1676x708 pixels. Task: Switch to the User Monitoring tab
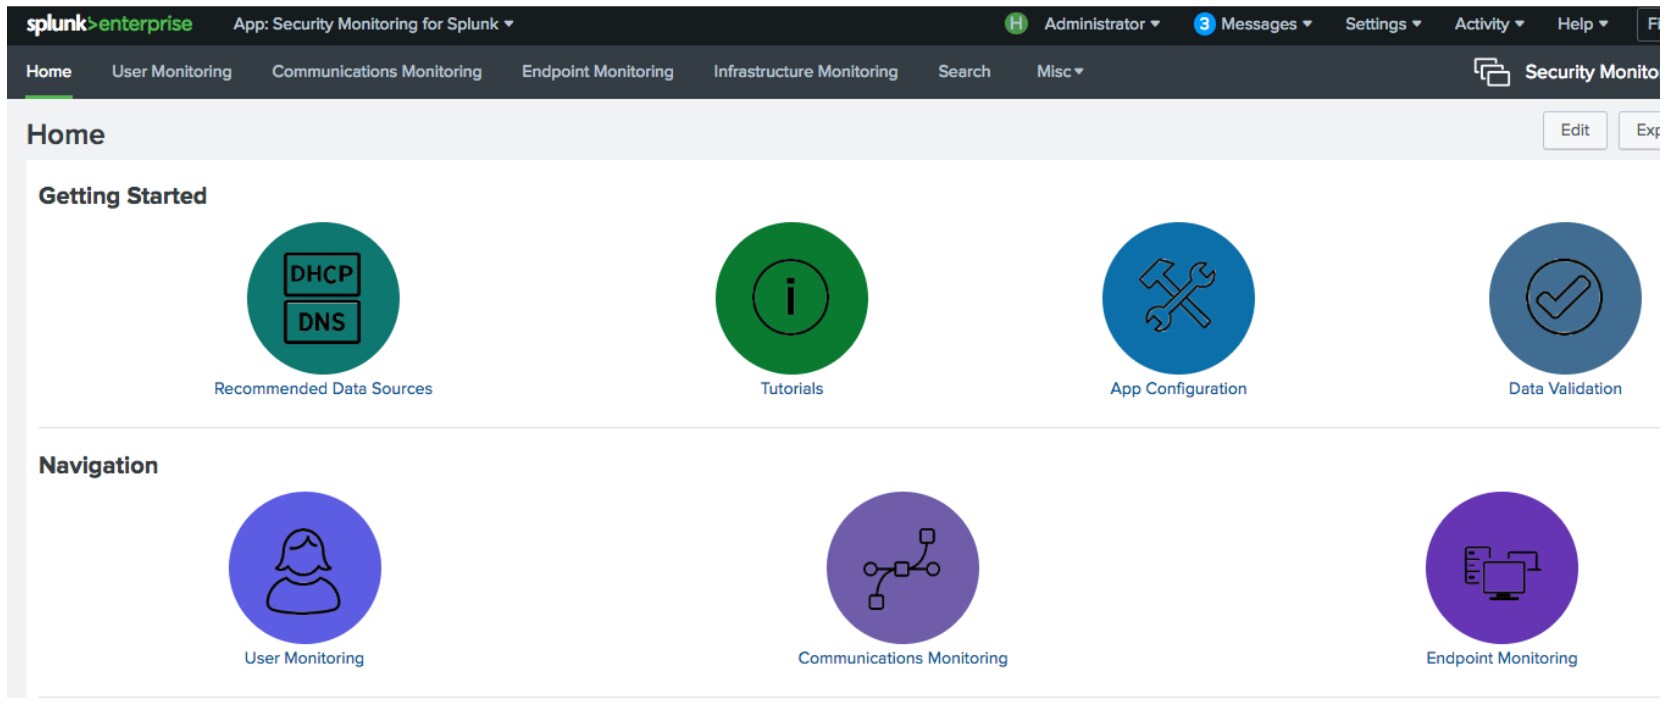pyautogui.click(x=172, y=72)
